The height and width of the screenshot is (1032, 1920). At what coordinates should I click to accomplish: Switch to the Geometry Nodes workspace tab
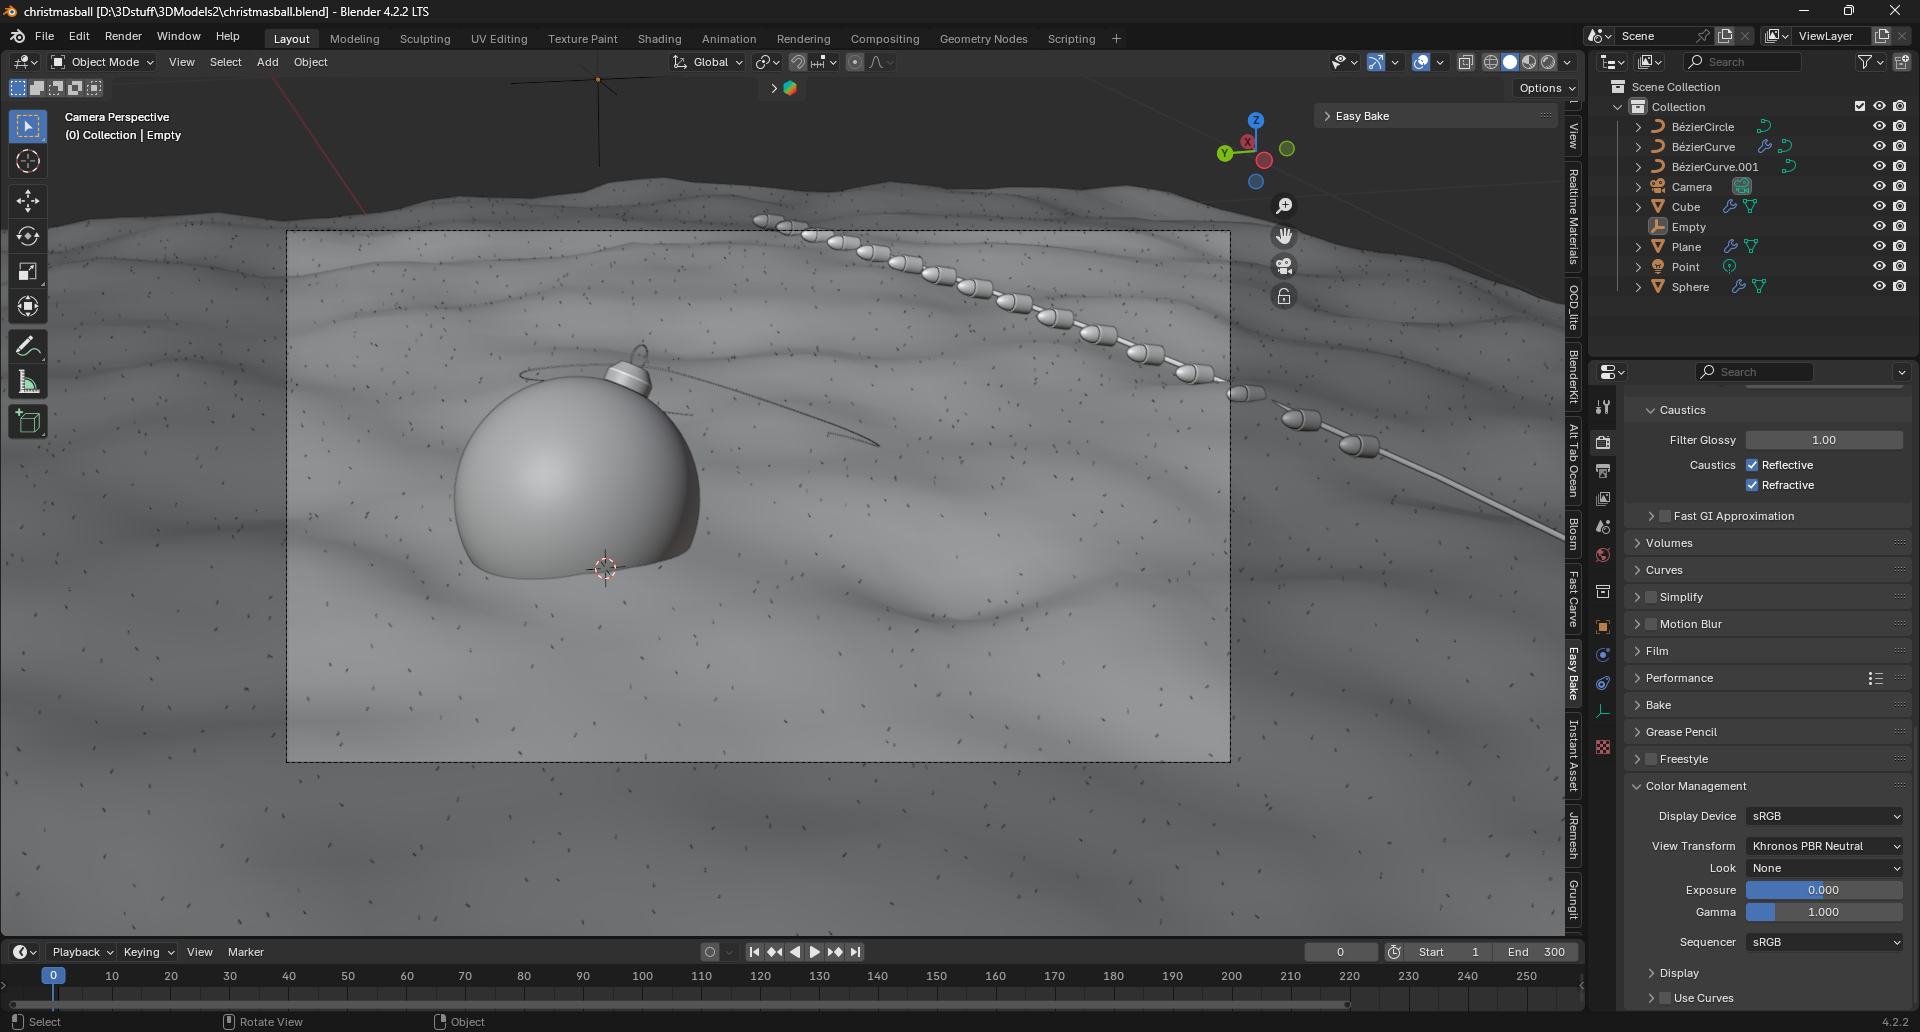click(x=983, y=39)
